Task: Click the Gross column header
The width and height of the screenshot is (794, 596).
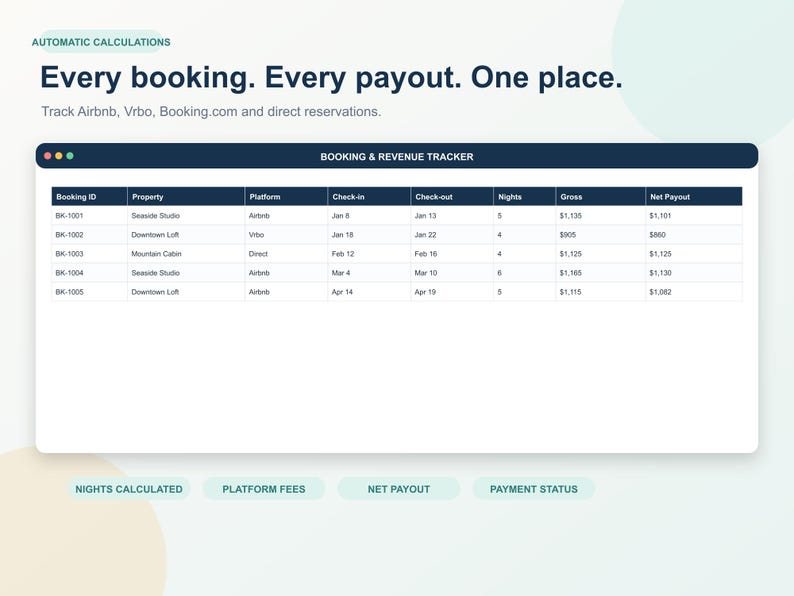Action: click(x=601, y=196)
